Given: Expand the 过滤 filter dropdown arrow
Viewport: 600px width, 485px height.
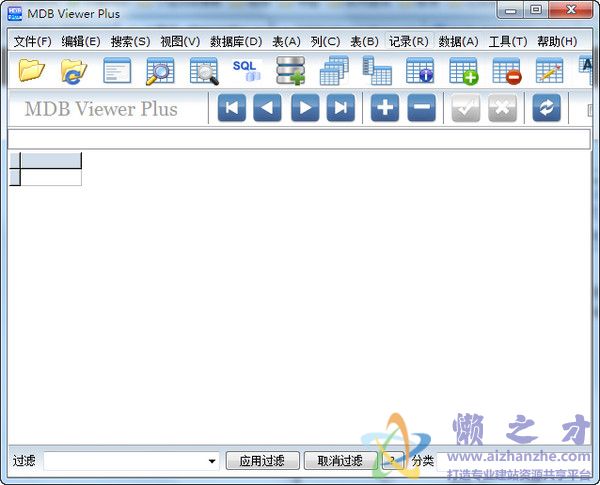Looking at the screenshot, I should [212, 461].
